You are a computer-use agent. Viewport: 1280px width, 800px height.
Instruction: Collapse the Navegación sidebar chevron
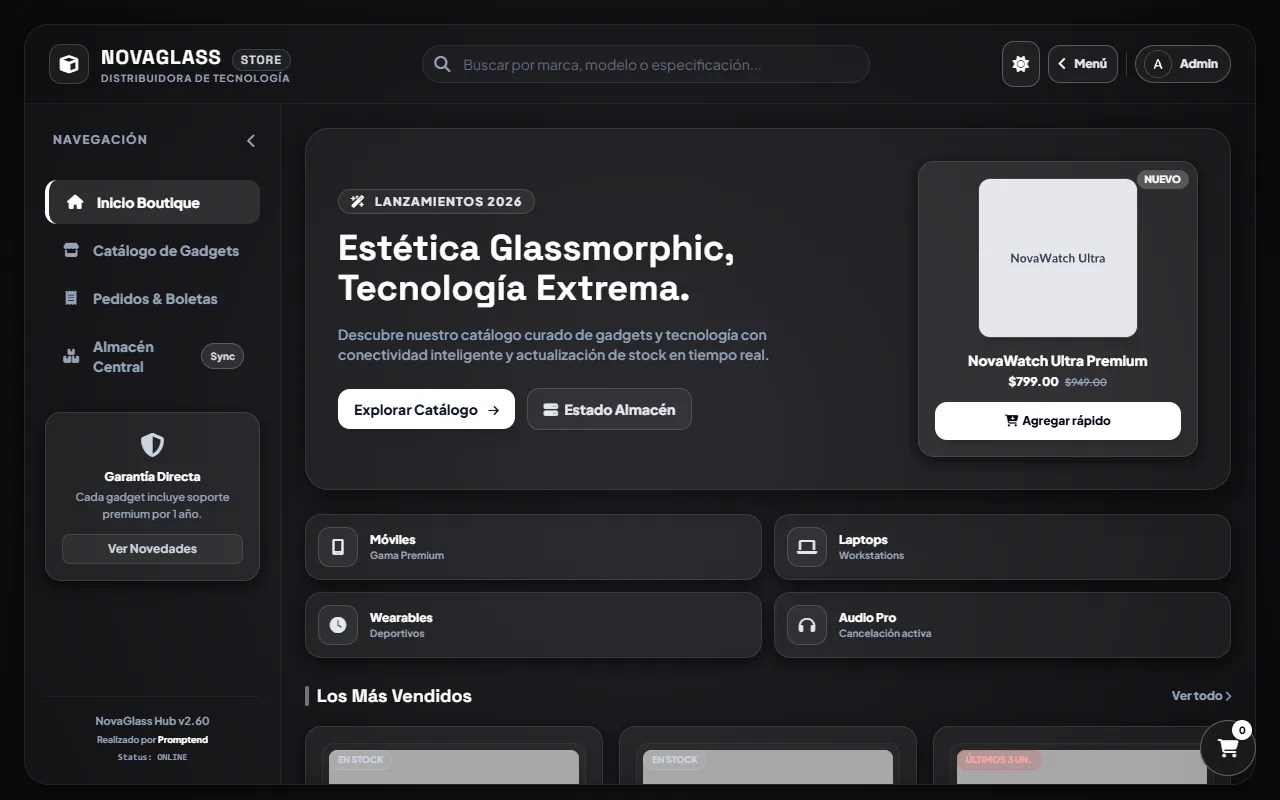pyautogui.click(x=251, y=141)
